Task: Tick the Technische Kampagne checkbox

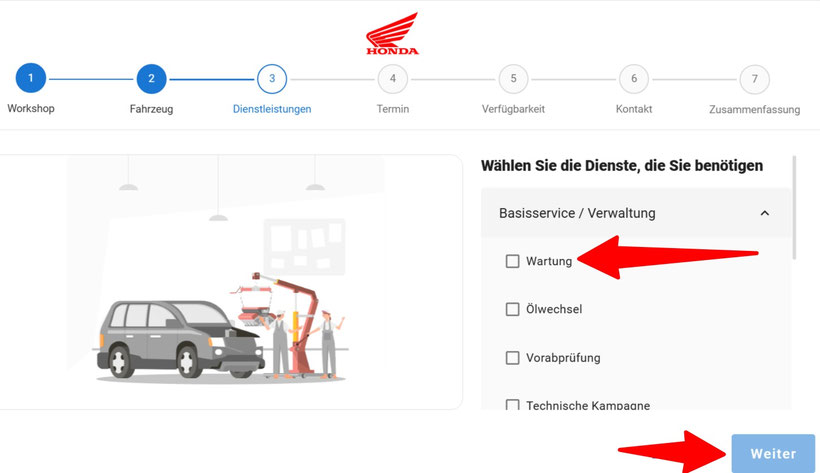Action: coord(512,404)
